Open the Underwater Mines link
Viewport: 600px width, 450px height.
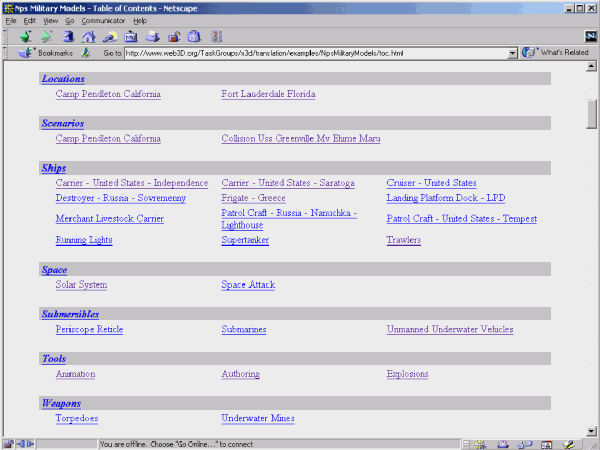click(259, 418)
